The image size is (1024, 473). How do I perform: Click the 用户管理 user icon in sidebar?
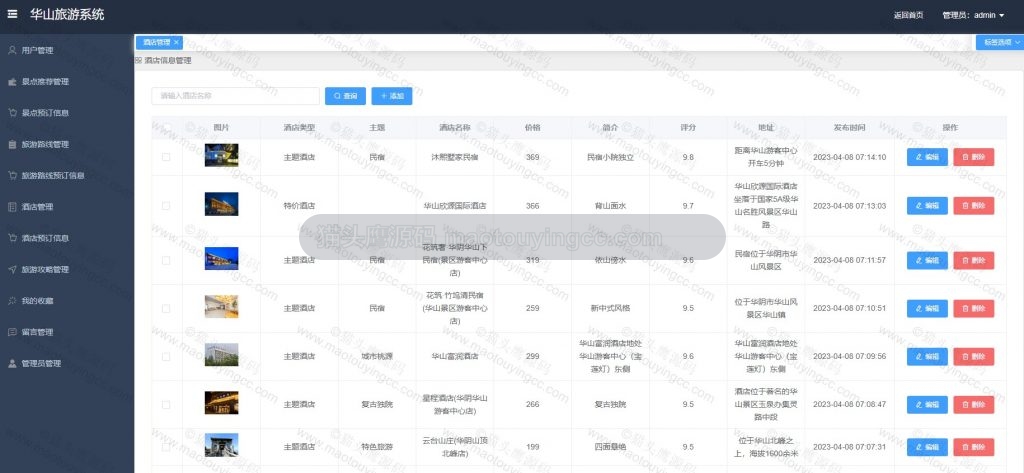(x=12, y=50)
